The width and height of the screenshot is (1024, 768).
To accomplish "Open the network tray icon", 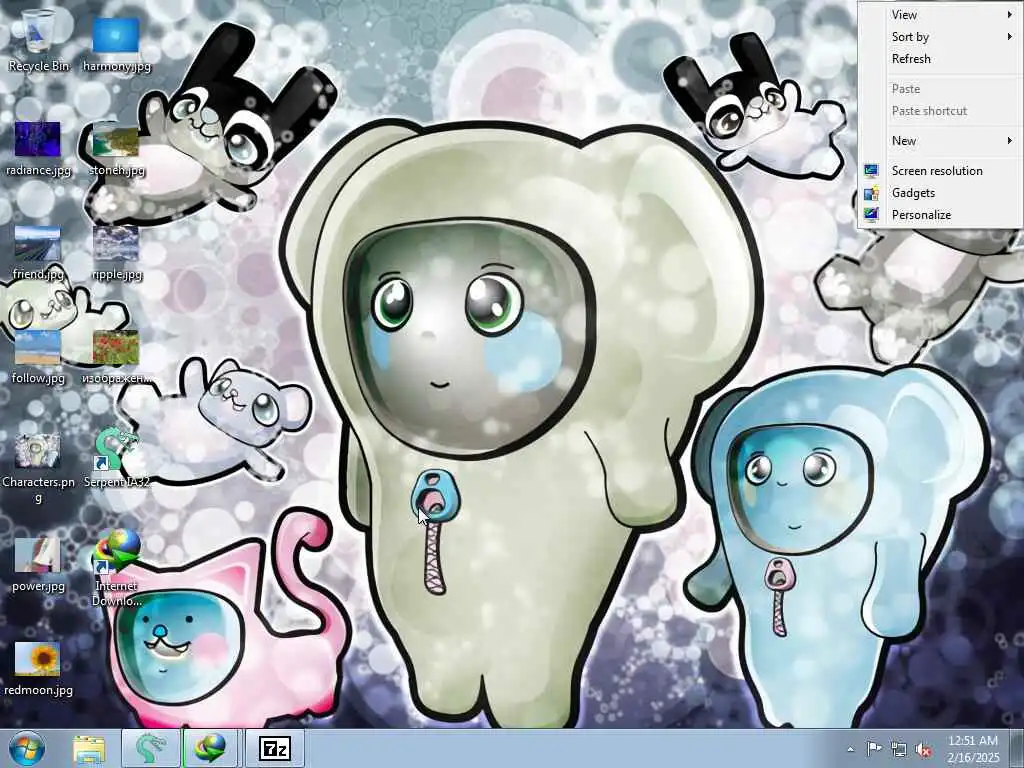I will [x=899, y=749].
